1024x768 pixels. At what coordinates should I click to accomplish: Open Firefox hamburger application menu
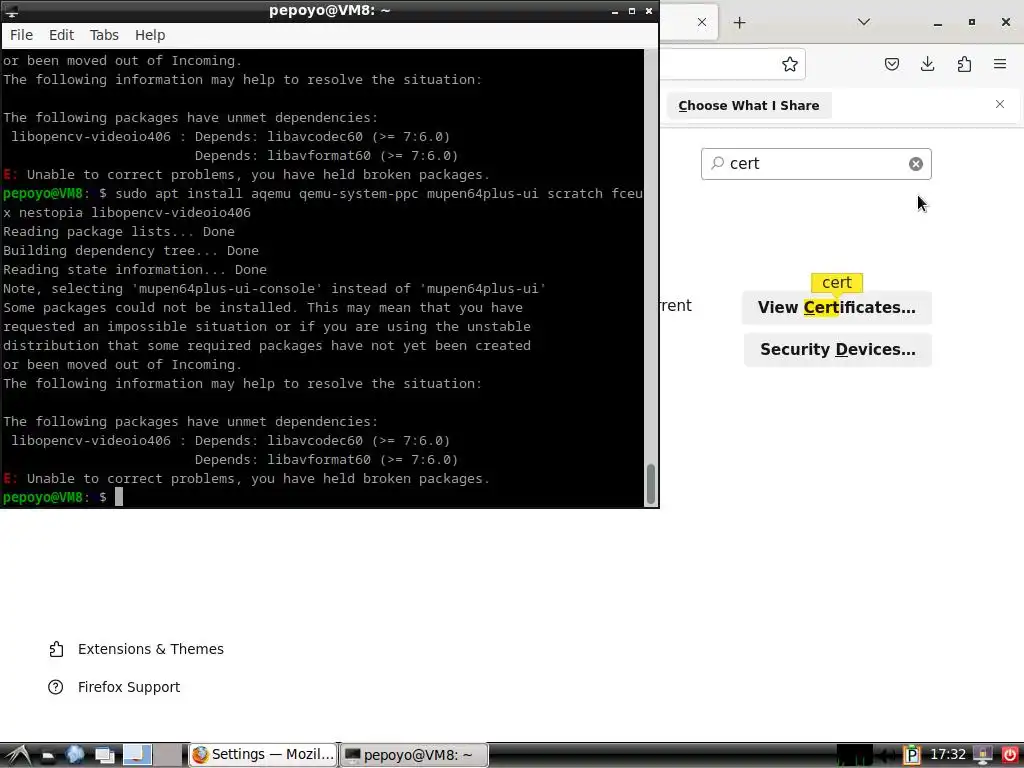point(1000,64)
